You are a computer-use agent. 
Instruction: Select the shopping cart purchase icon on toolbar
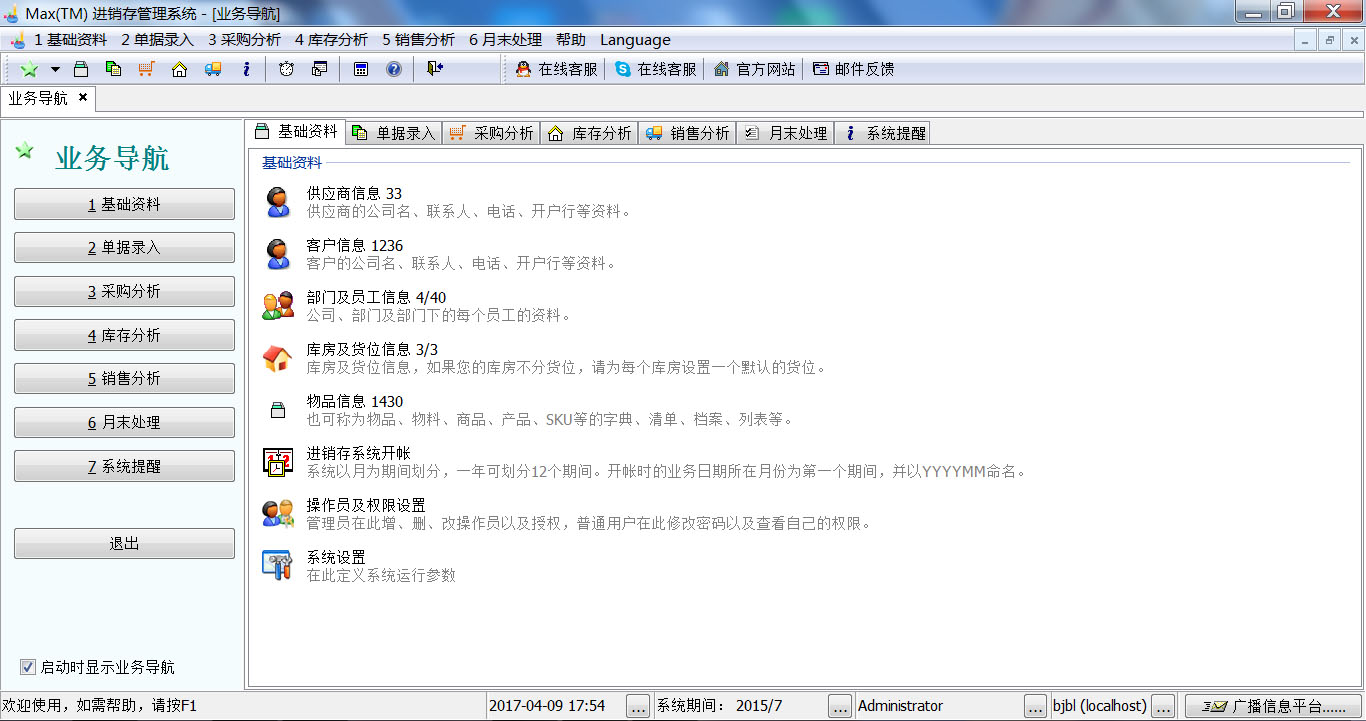146,69
